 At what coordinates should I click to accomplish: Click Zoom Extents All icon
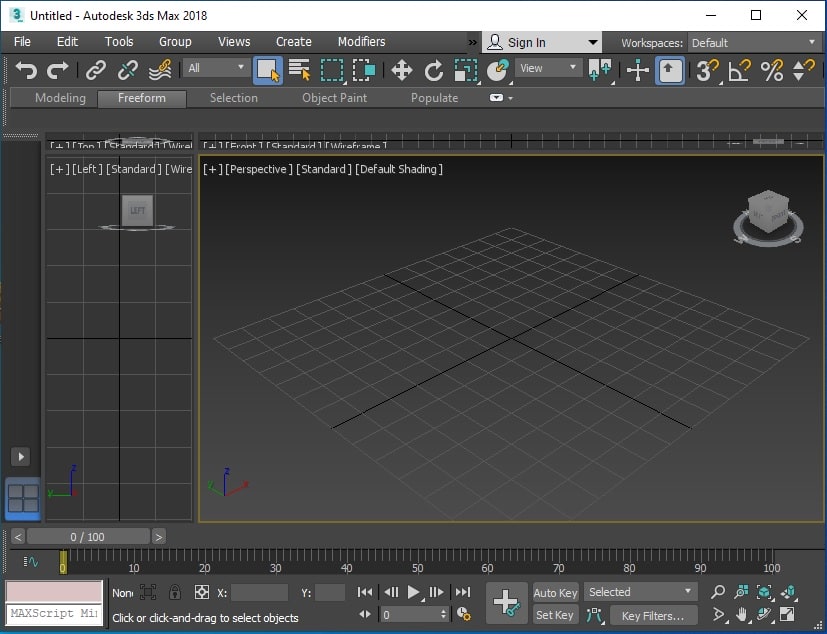[788, 592]
